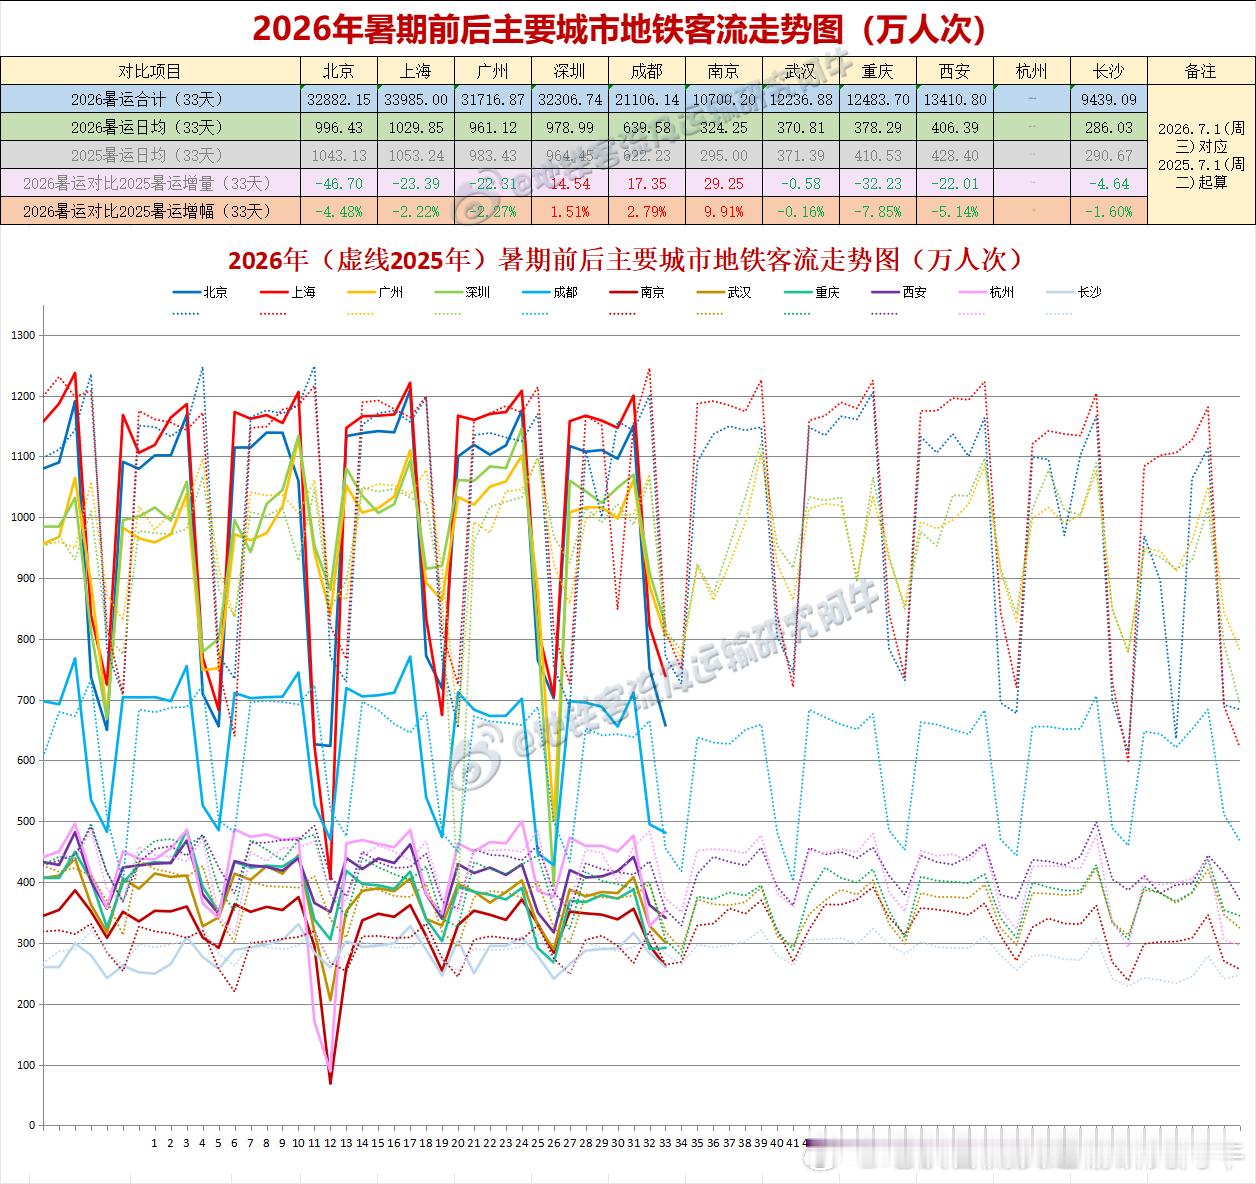1256x1184 pixels.
Task: Click the increment cell -46.70
Action: tap(339, 183)
